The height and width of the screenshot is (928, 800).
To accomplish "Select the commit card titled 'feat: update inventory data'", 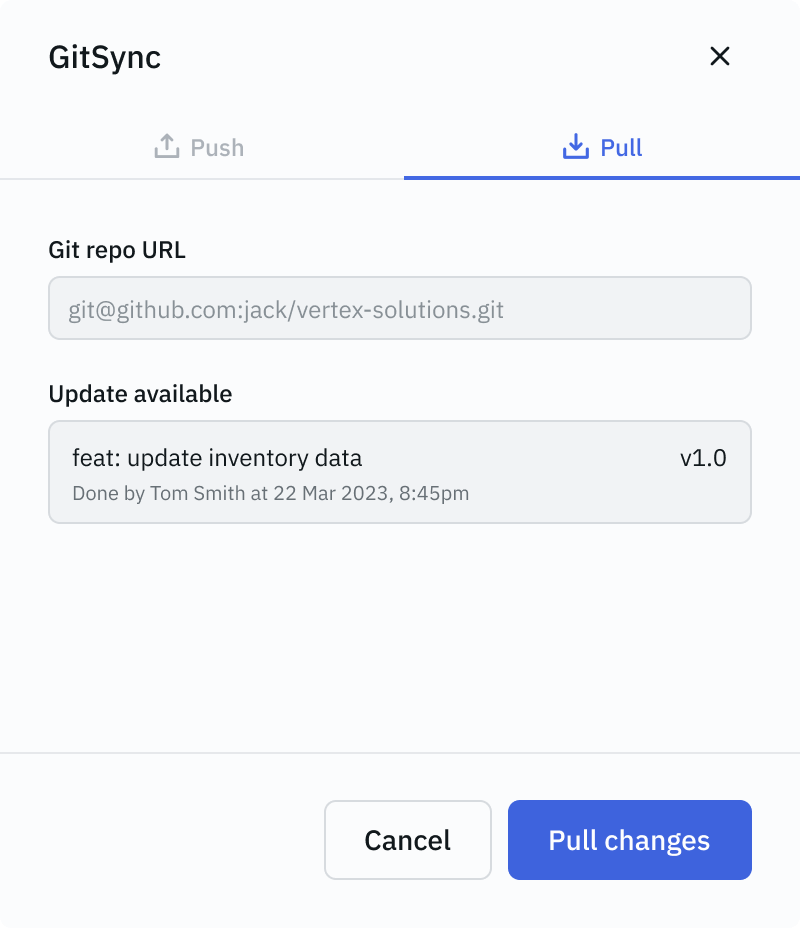I will point(399,471).
